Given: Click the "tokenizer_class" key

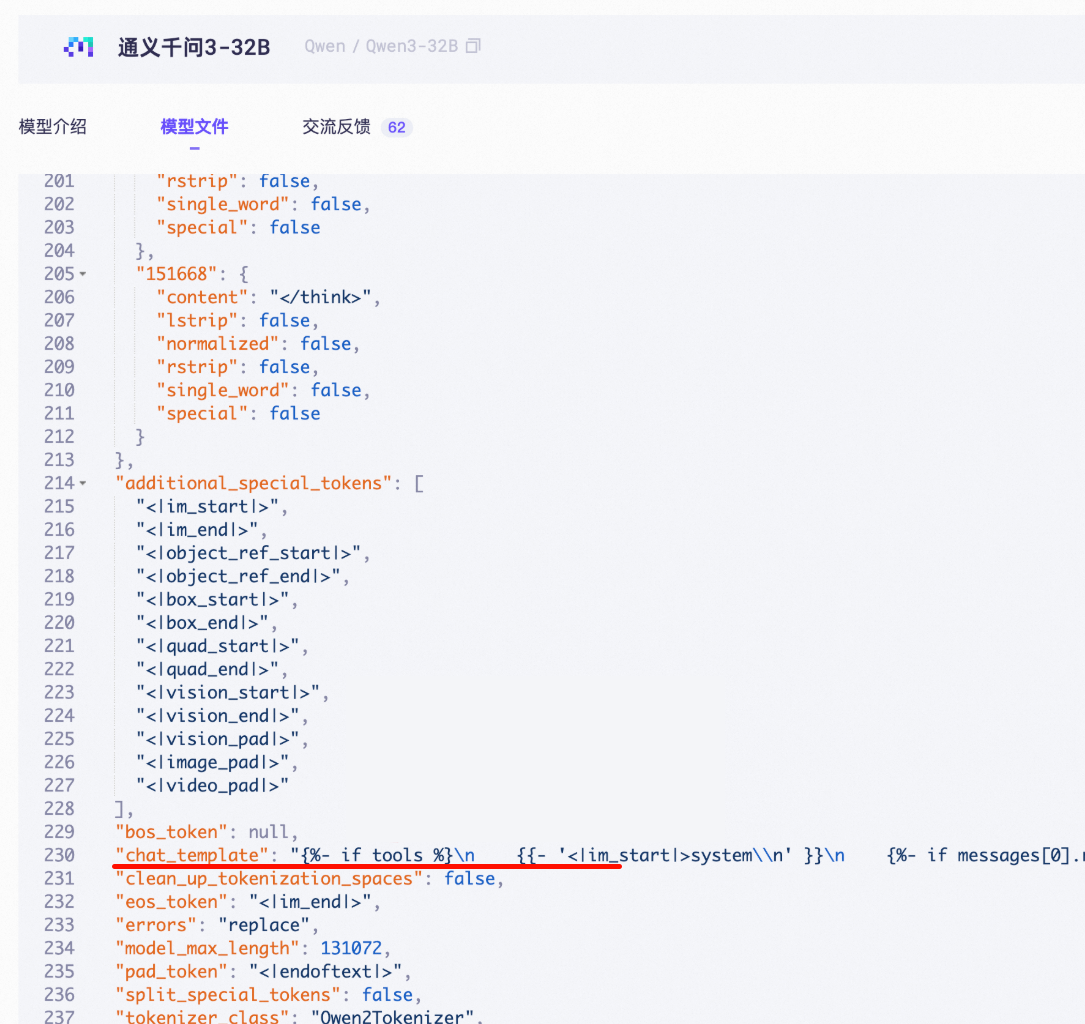Looking at the screenshot, I should [202, 1017].
